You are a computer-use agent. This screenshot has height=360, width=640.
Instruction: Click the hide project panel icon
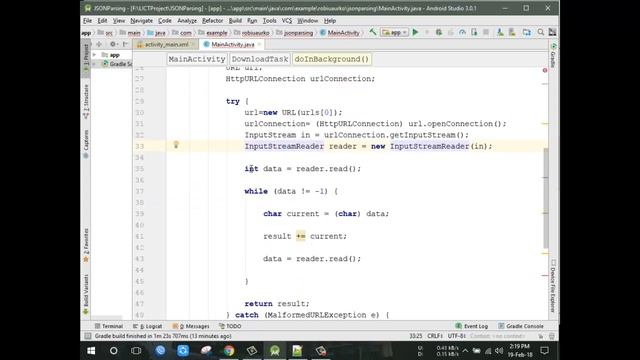pyautogui.click(x=125, y=44)
